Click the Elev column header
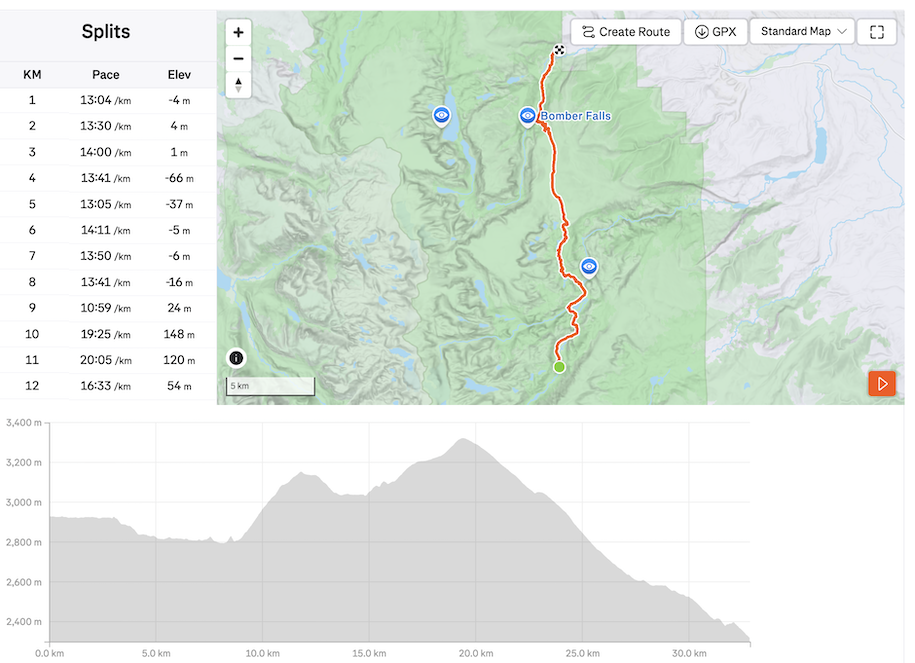915x663 pixels. (181, 74)
